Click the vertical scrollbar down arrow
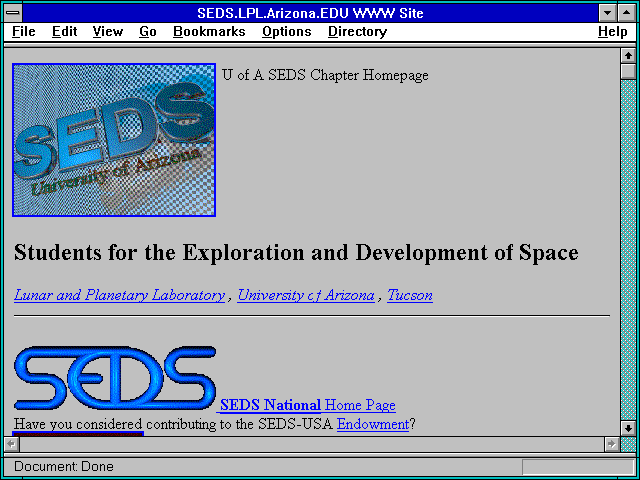Viewport: 640px width, 480px height. coord(628,429)
